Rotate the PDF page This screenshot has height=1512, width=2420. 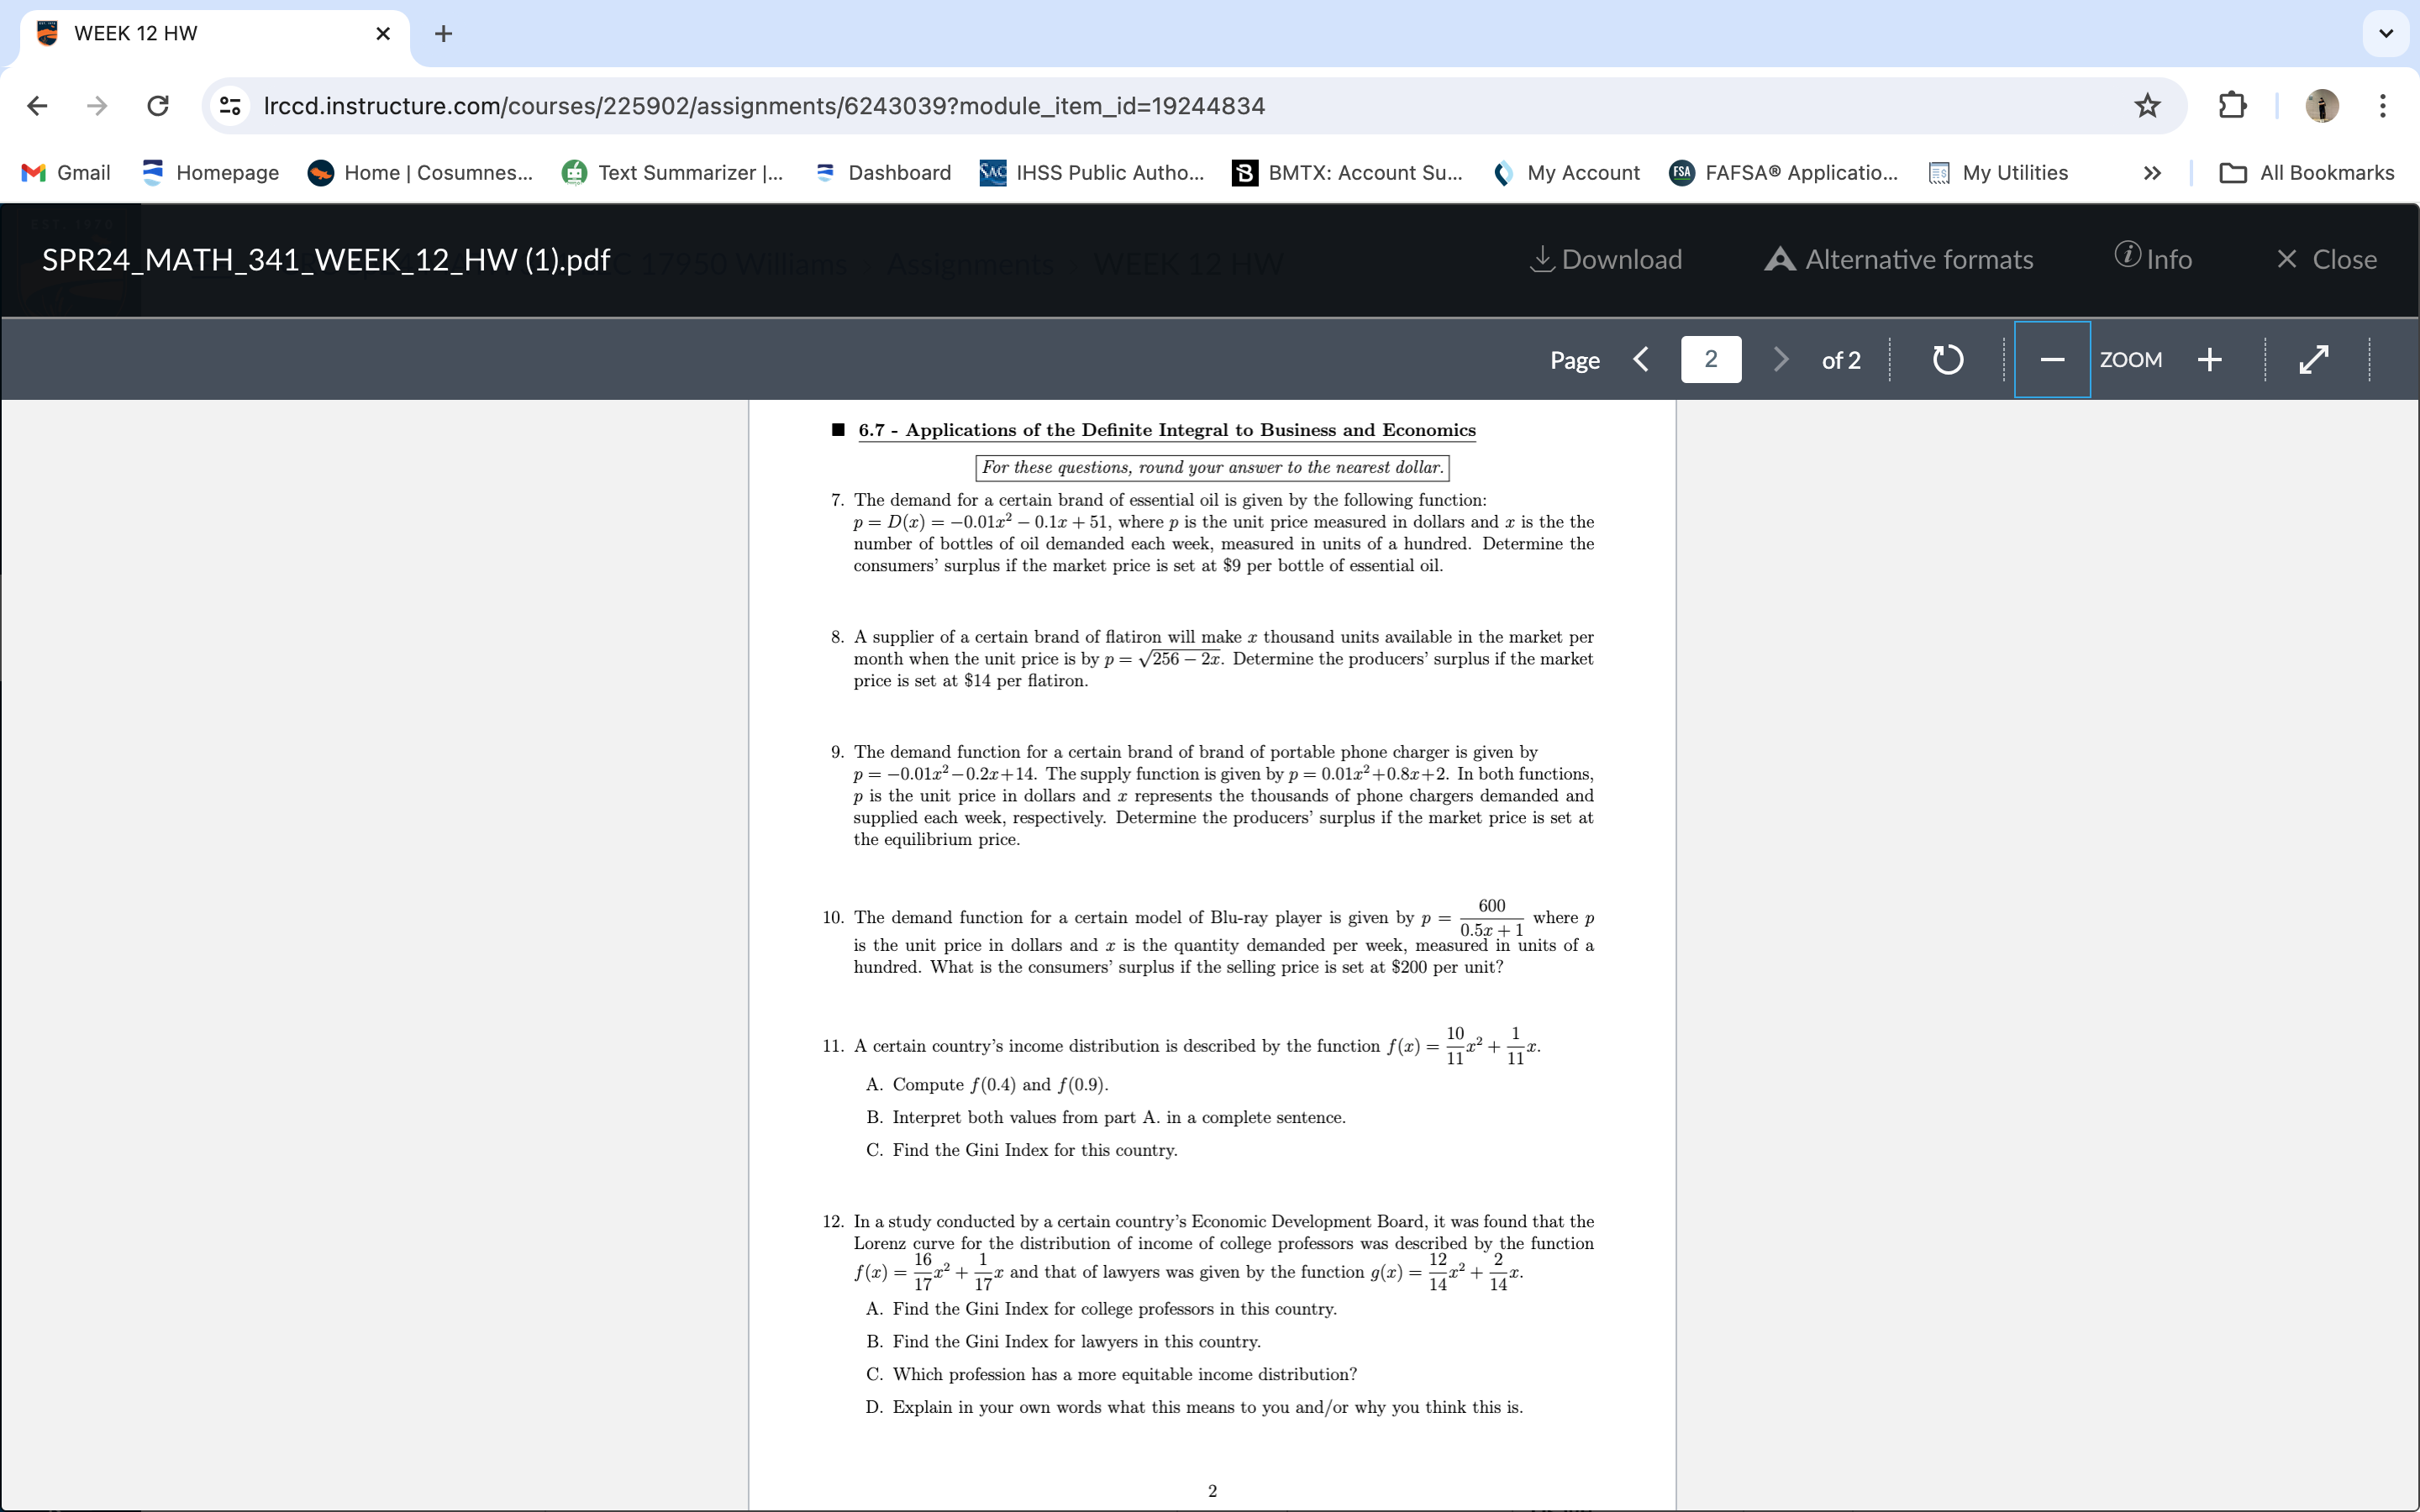coord(1946,359)
